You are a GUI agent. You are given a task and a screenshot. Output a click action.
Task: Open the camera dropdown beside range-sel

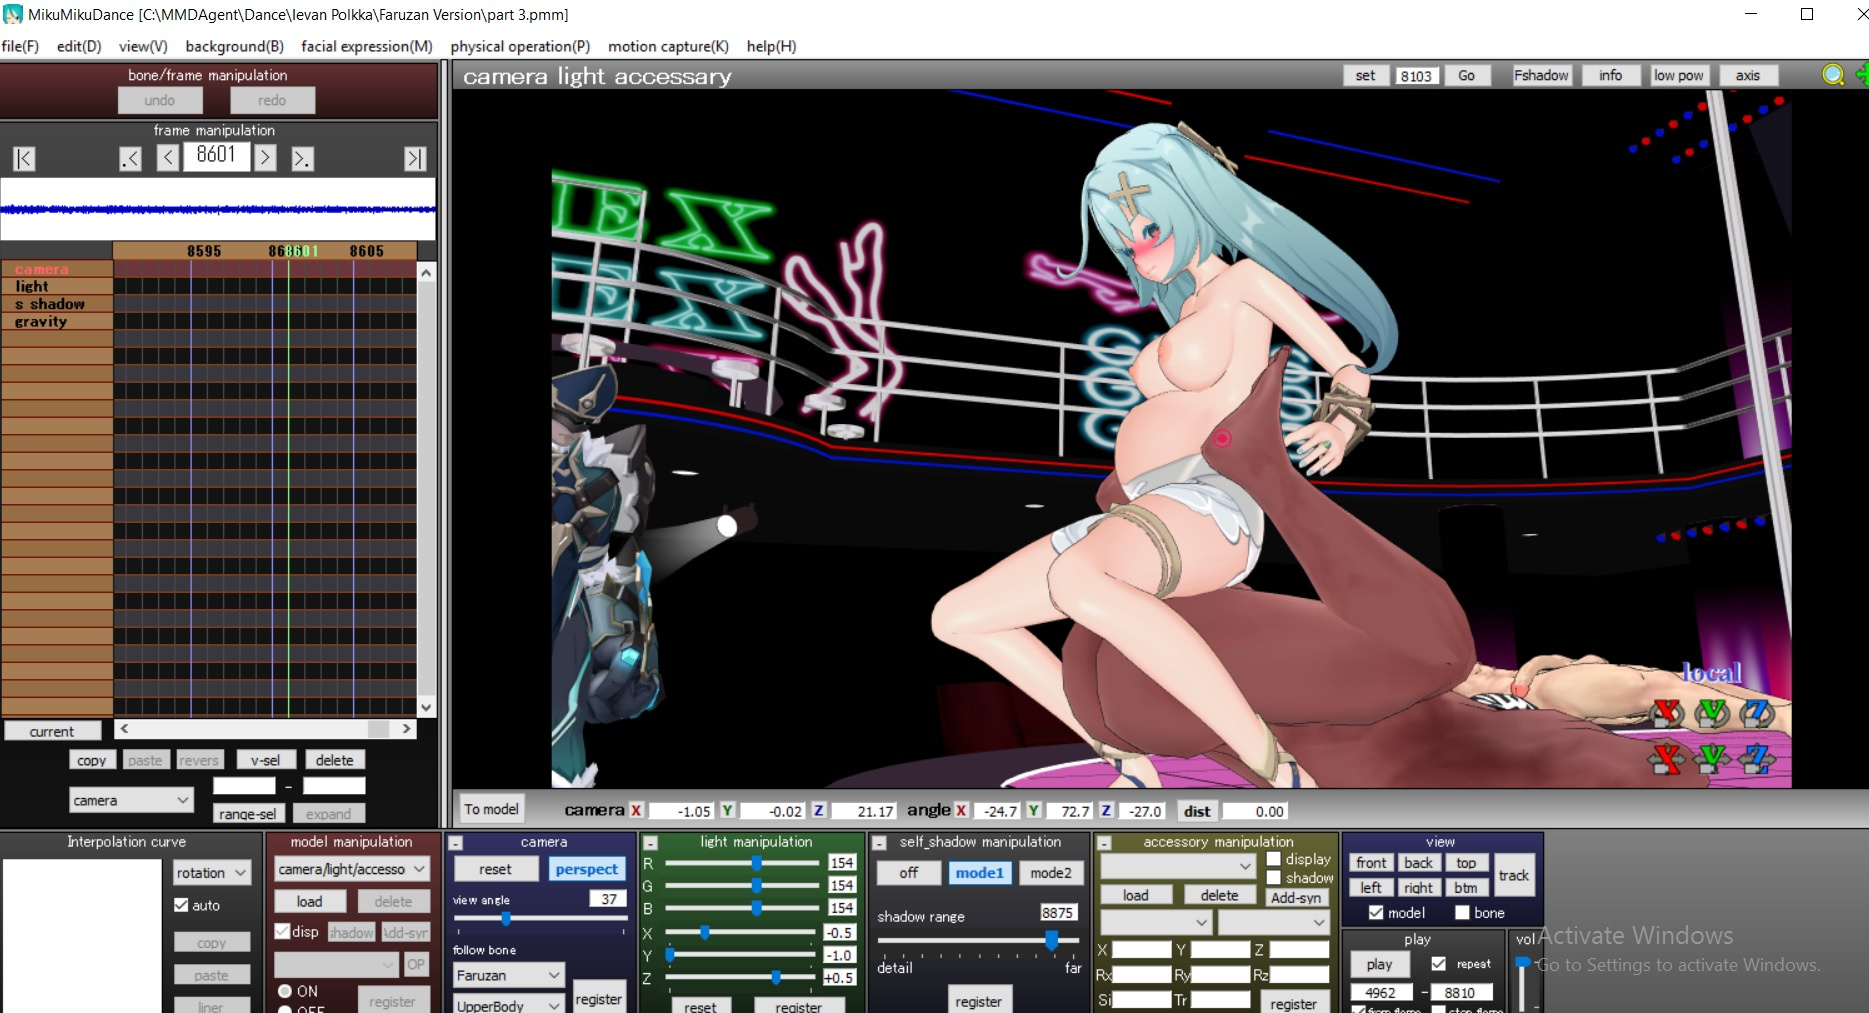pyautogui.click(x=131, y=800)
